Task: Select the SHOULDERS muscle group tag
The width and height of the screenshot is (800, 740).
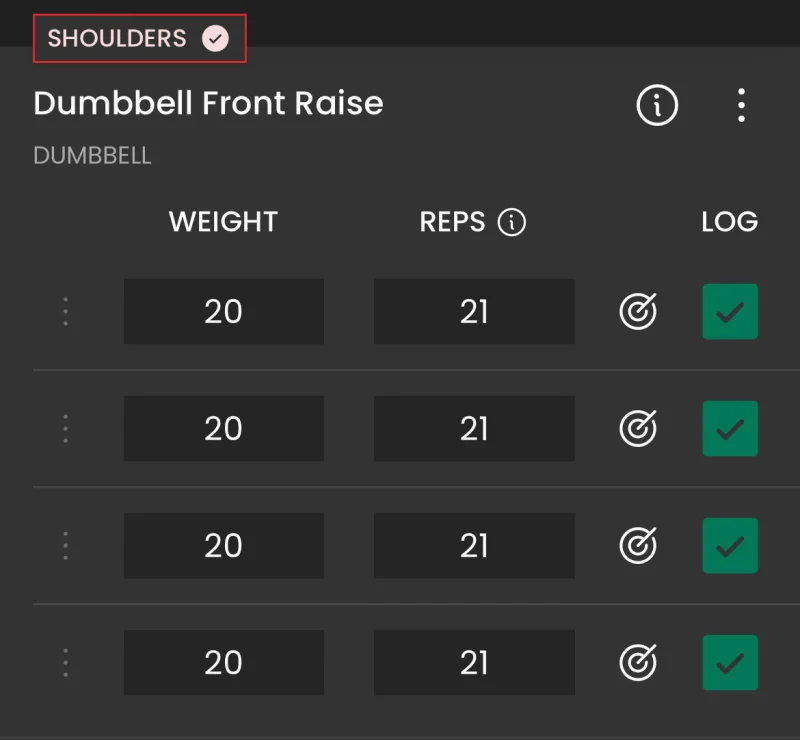Action: click(140, 38)
